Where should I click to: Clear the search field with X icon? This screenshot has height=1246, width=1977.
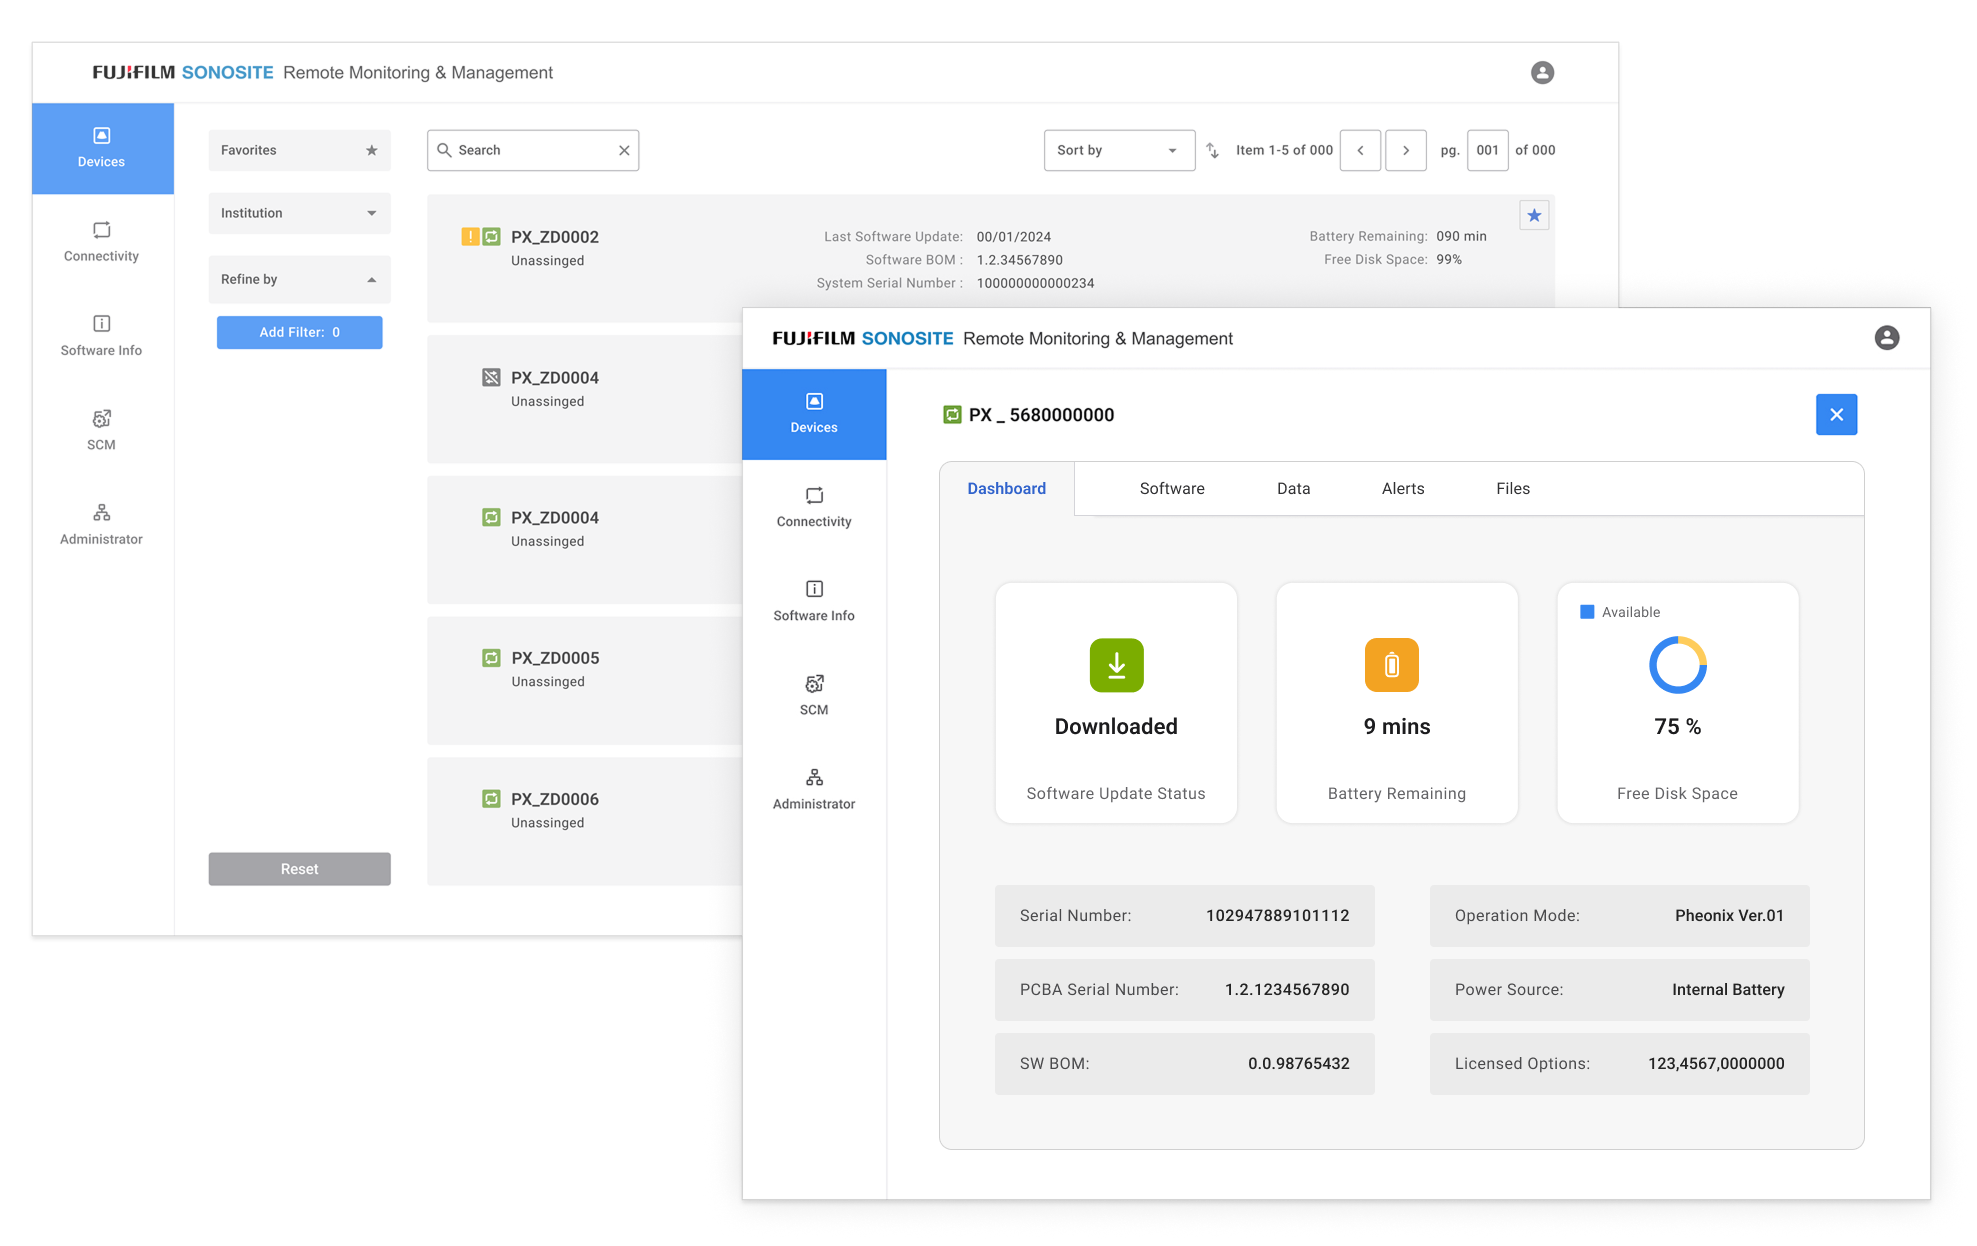pos(624,150)
